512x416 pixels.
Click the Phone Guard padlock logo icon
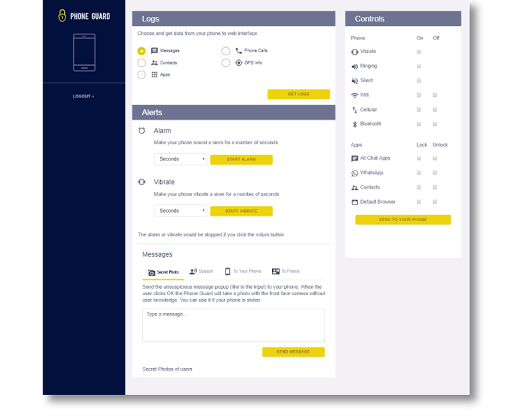point(62,16)
